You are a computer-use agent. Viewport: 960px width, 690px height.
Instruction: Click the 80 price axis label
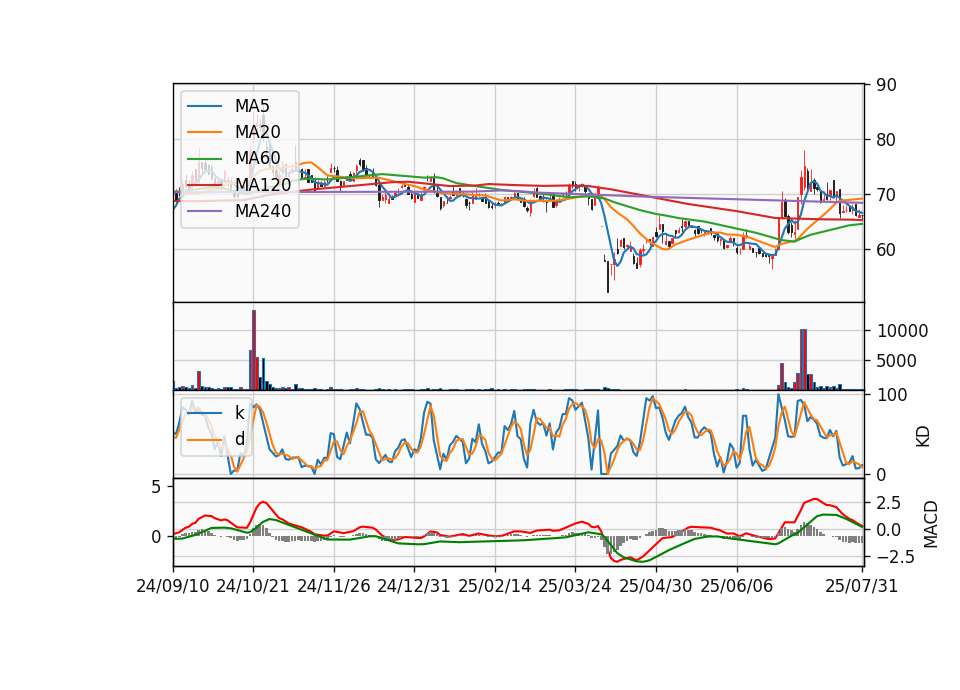point(886,140)
